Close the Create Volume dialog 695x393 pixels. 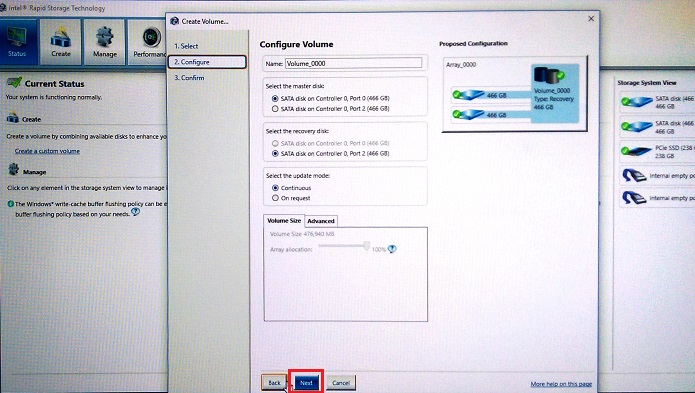point(591,19)
